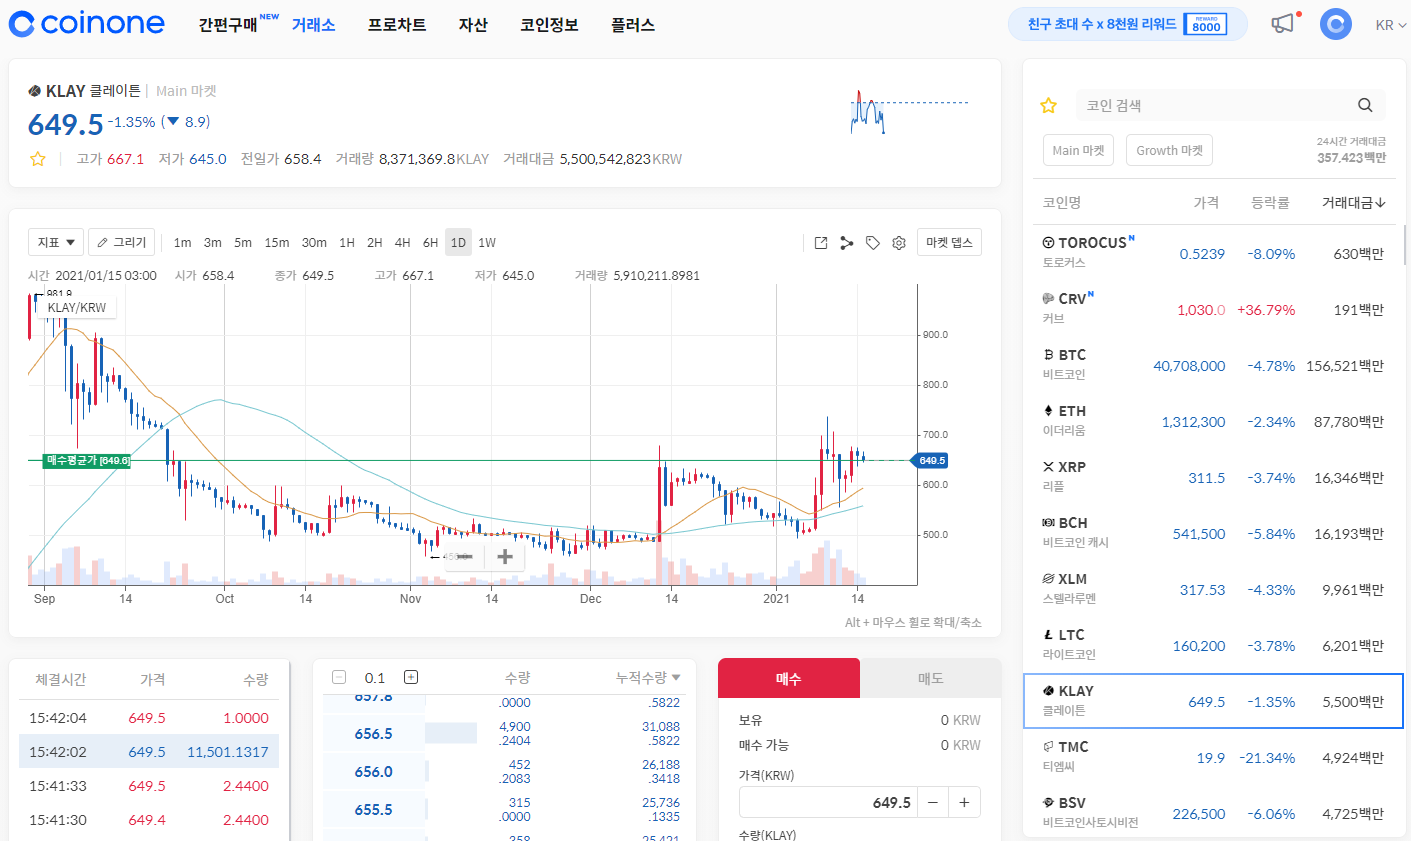Click the chart share icon
The height and width of the screenshot is (841, 1411).
point(847,243)
